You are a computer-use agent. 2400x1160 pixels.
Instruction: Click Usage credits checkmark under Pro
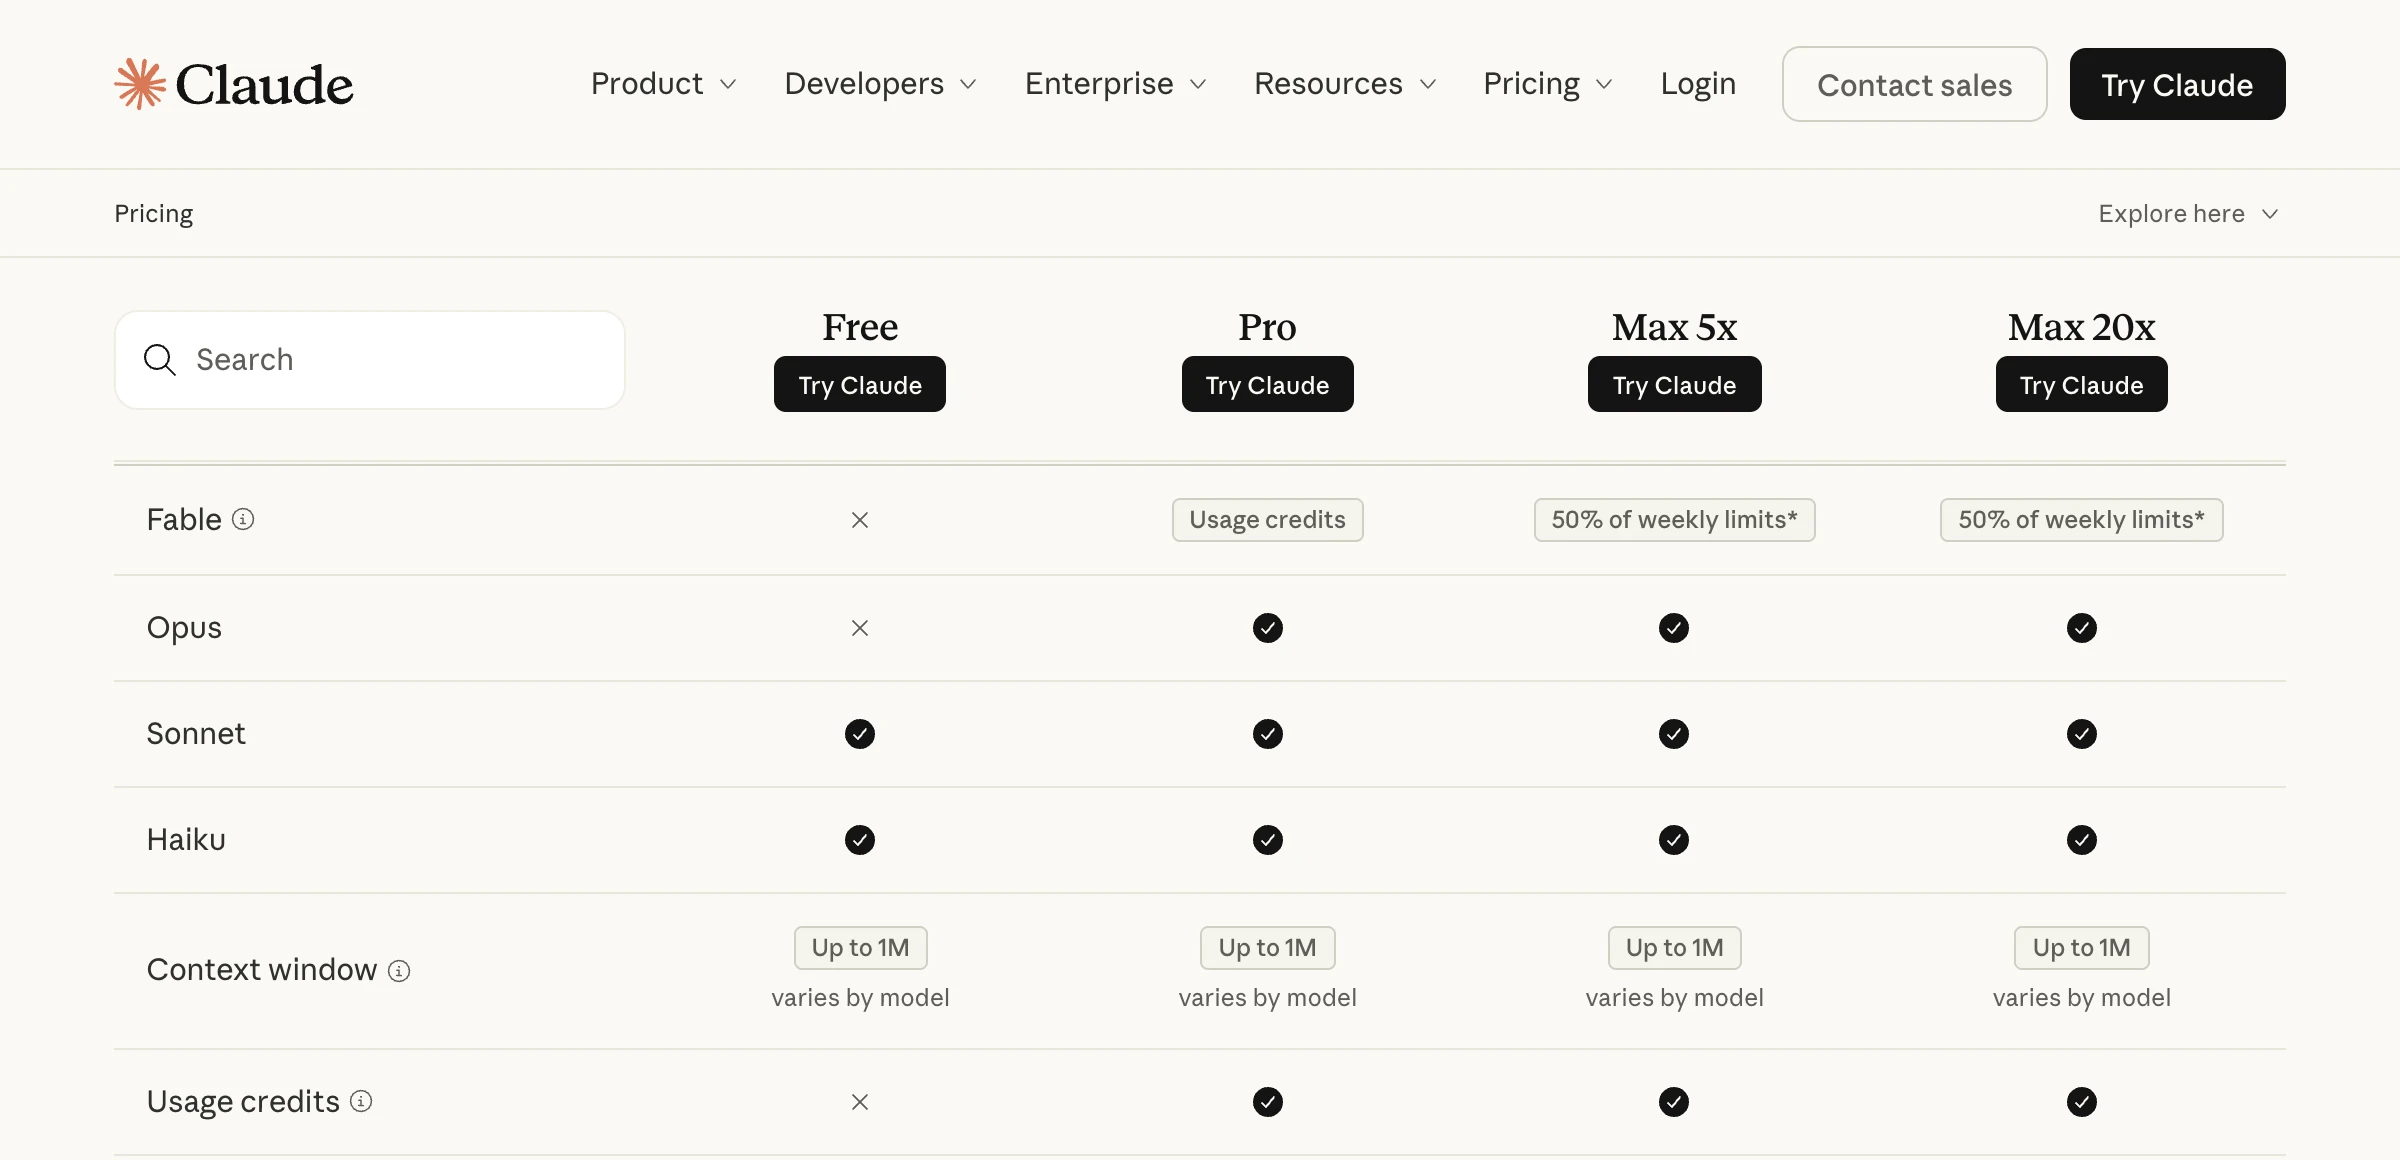(1267, 1102)
